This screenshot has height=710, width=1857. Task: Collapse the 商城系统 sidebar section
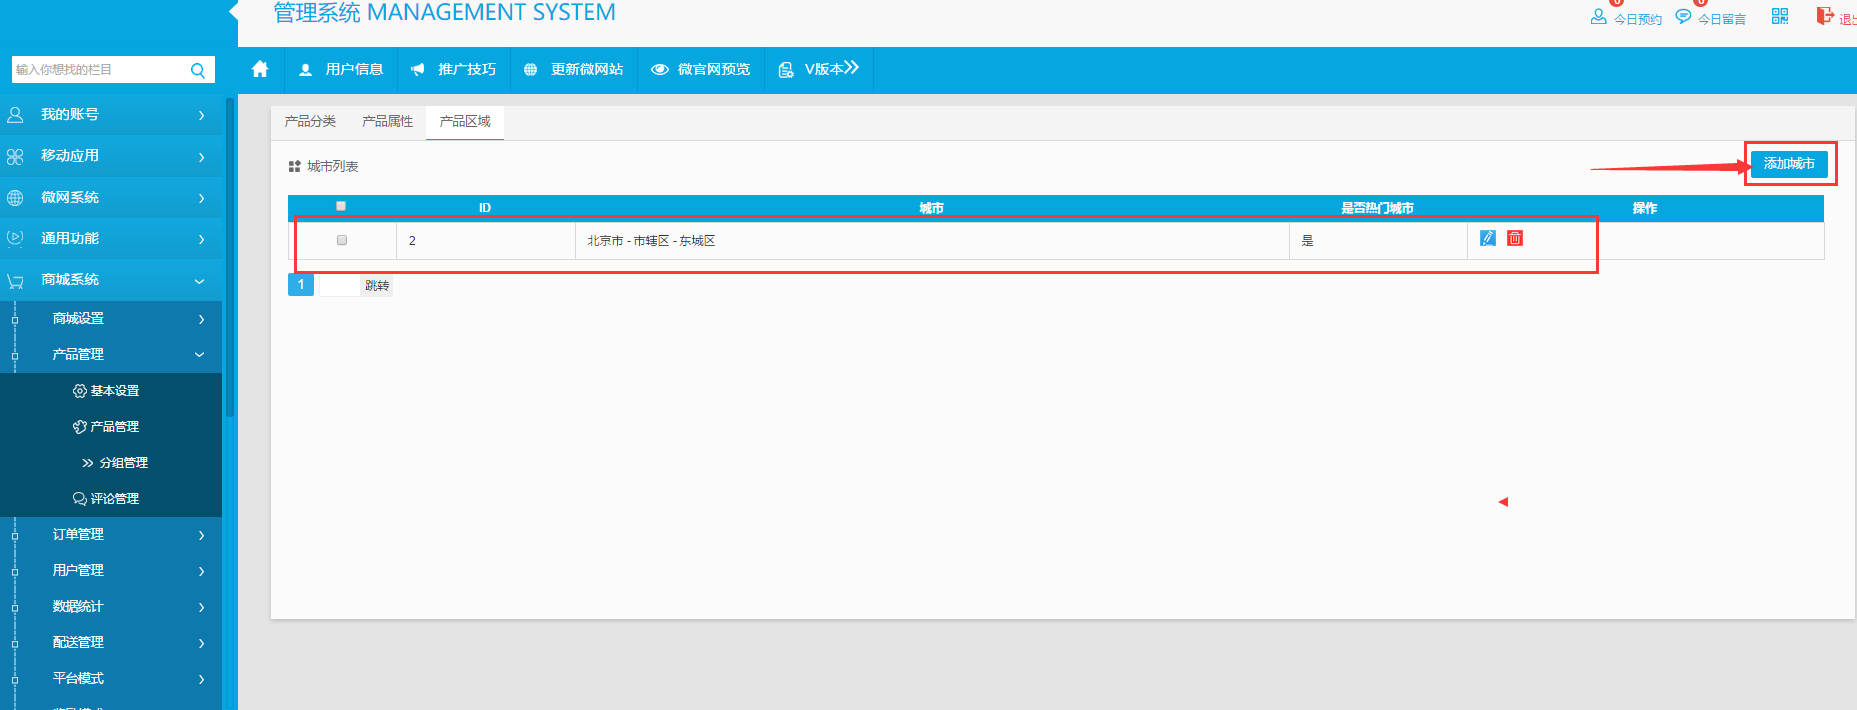pos(110,280)
